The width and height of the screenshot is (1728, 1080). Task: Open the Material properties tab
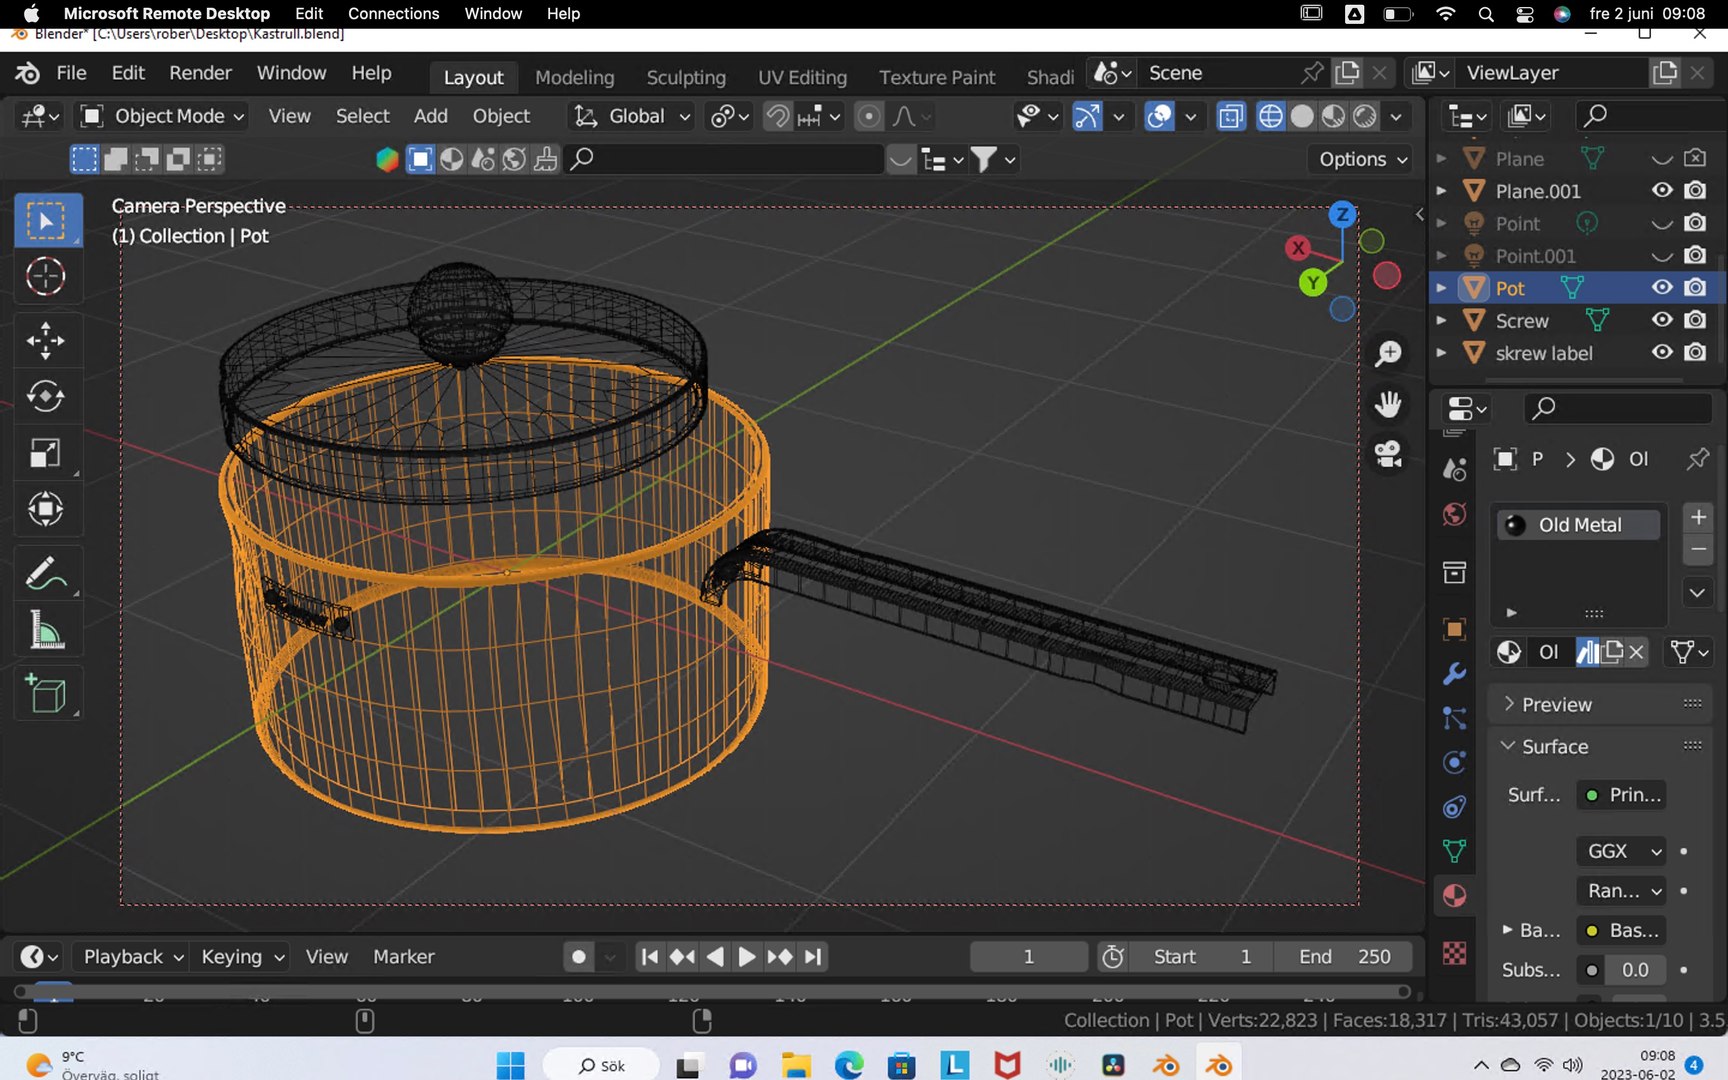point(1455,895)
